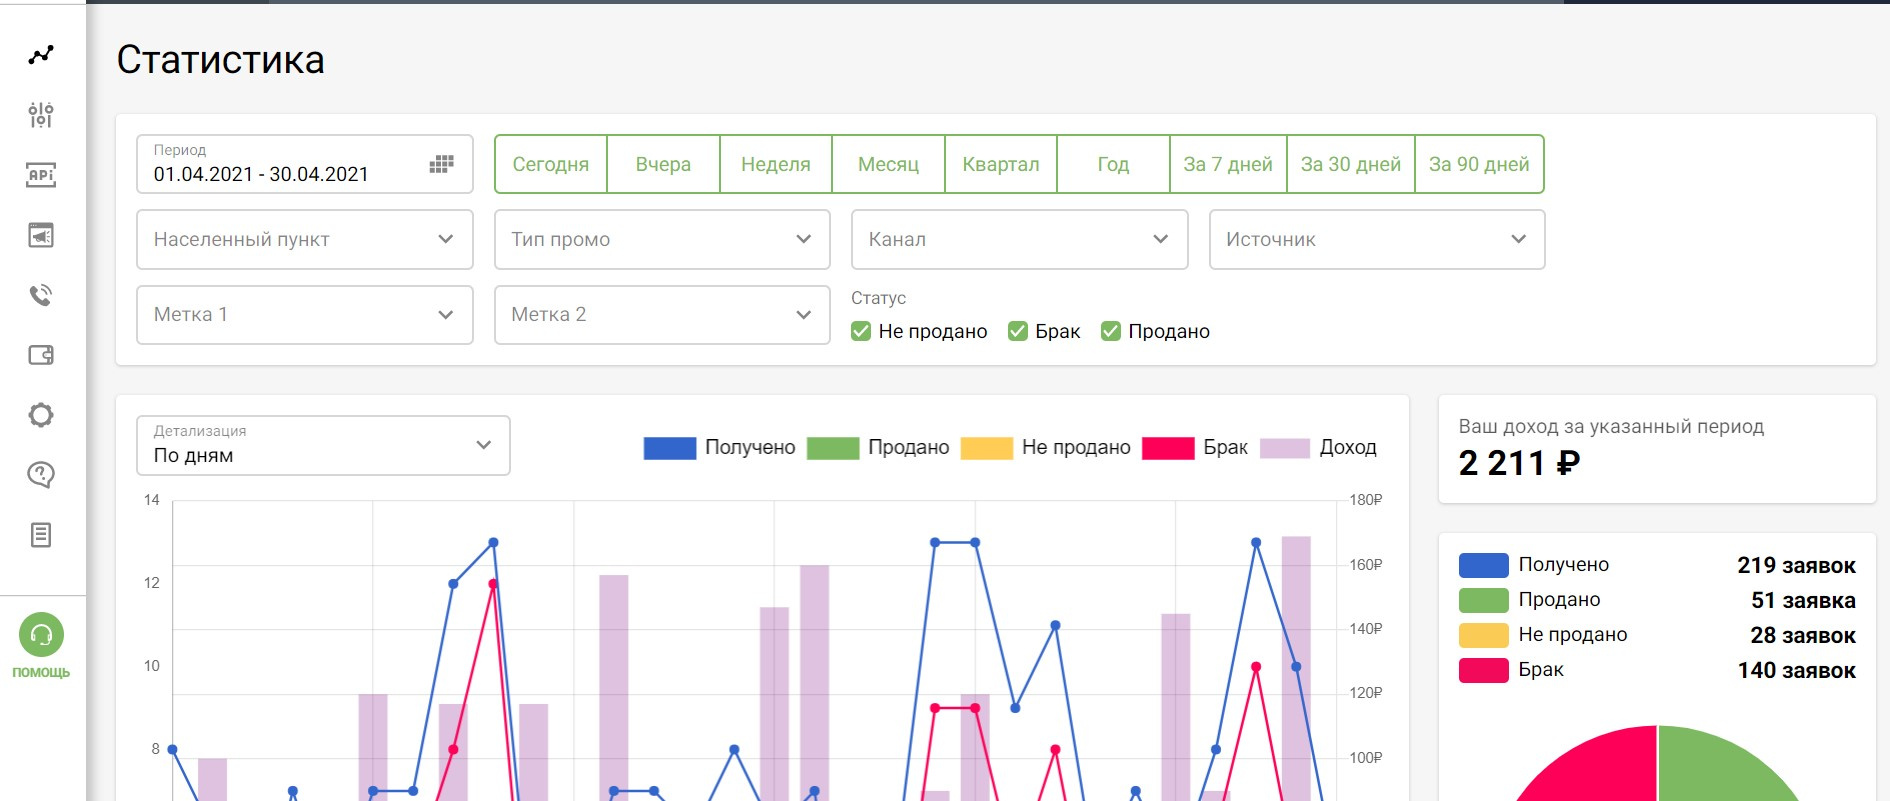Open the Тип промо dropdown
Screen dimensions: 1890x801
(x=662, y=239)
